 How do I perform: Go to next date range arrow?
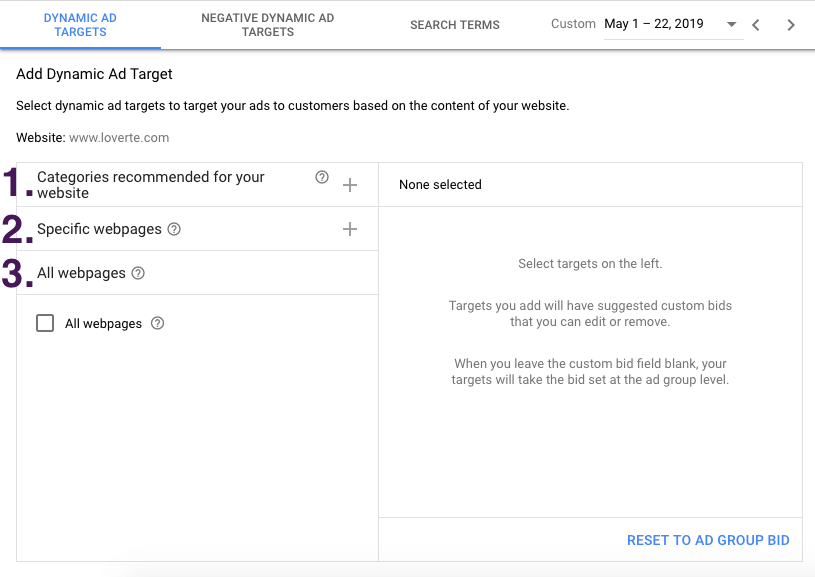(791, 24)
